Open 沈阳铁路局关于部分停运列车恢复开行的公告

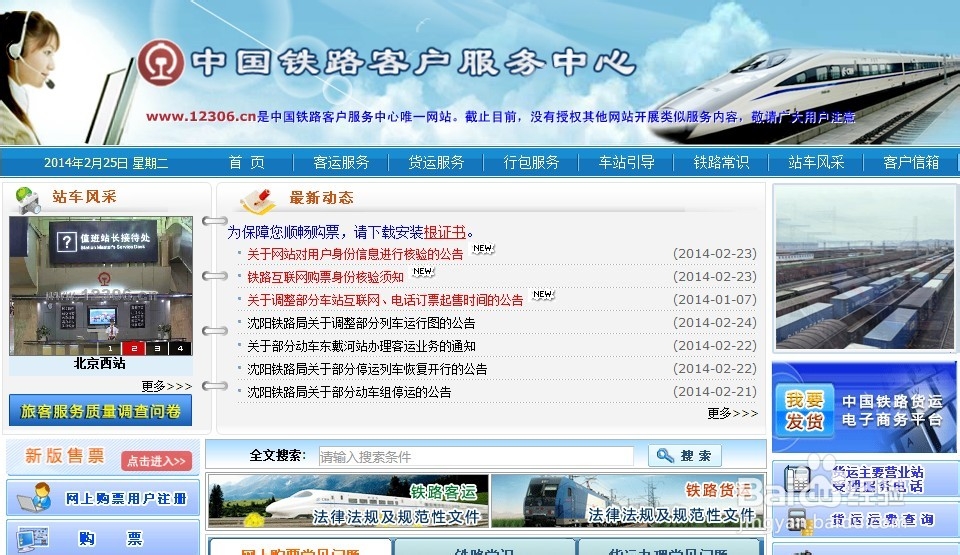[367, 369]
